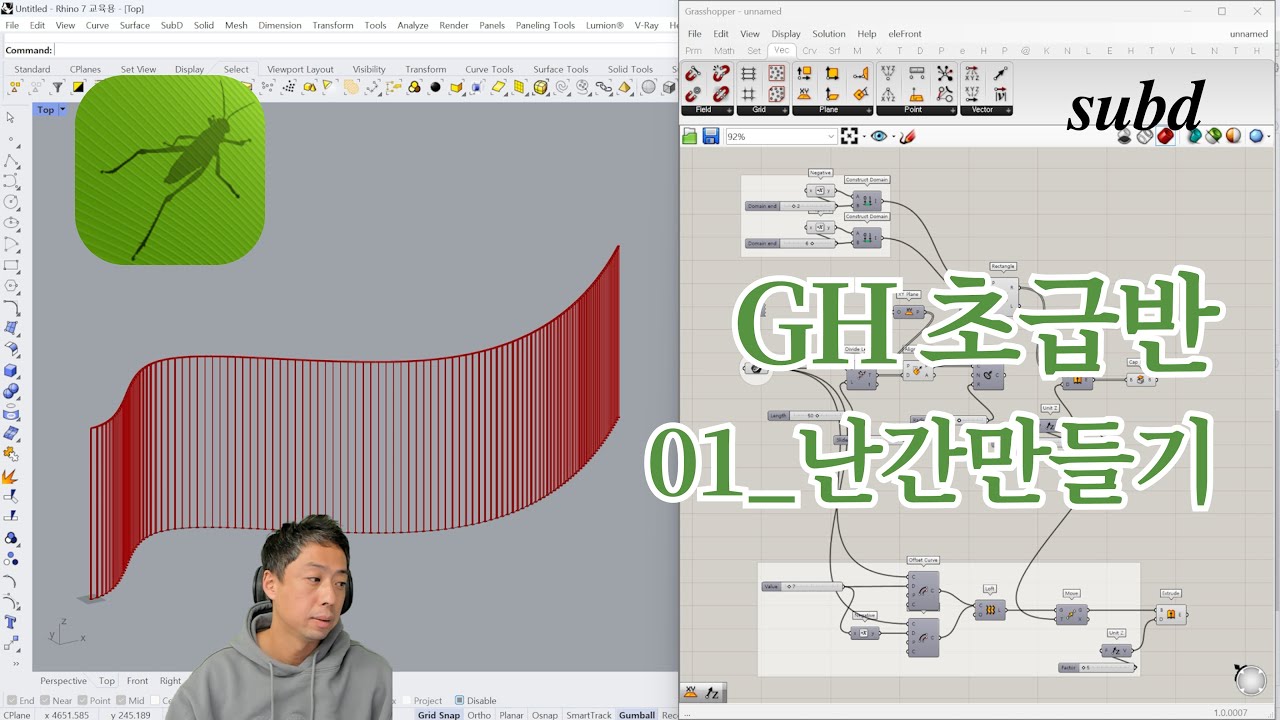The width and height of the screenshot is (1280, 720).
Task: Click the Vector 2Pt component icon
Action: (x=1000, y=74)
